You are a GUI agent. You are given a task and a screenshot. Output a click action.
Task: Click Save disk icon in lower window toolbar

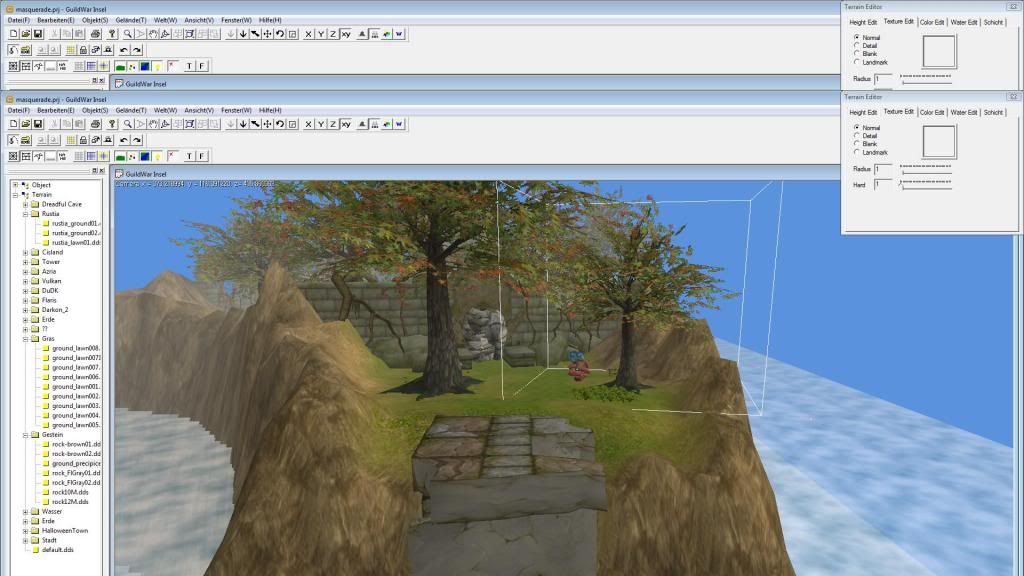click(x=38, y=124)
